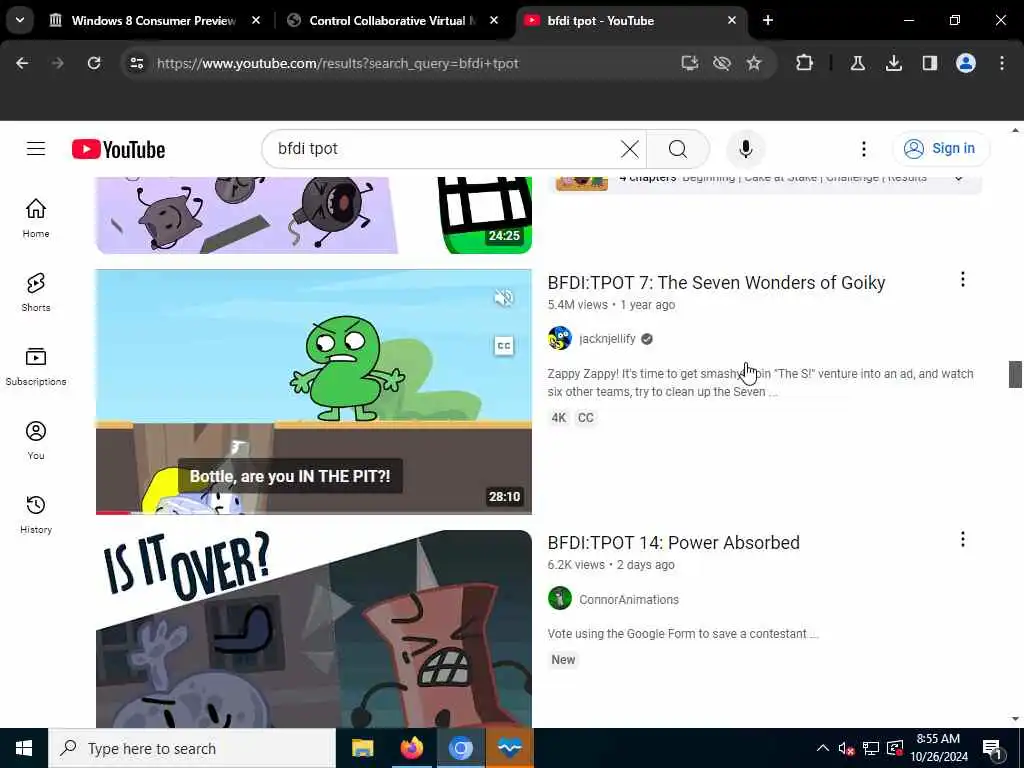Open Windows Start menu
Screen dimensions: 1024x768
(24, 748)
